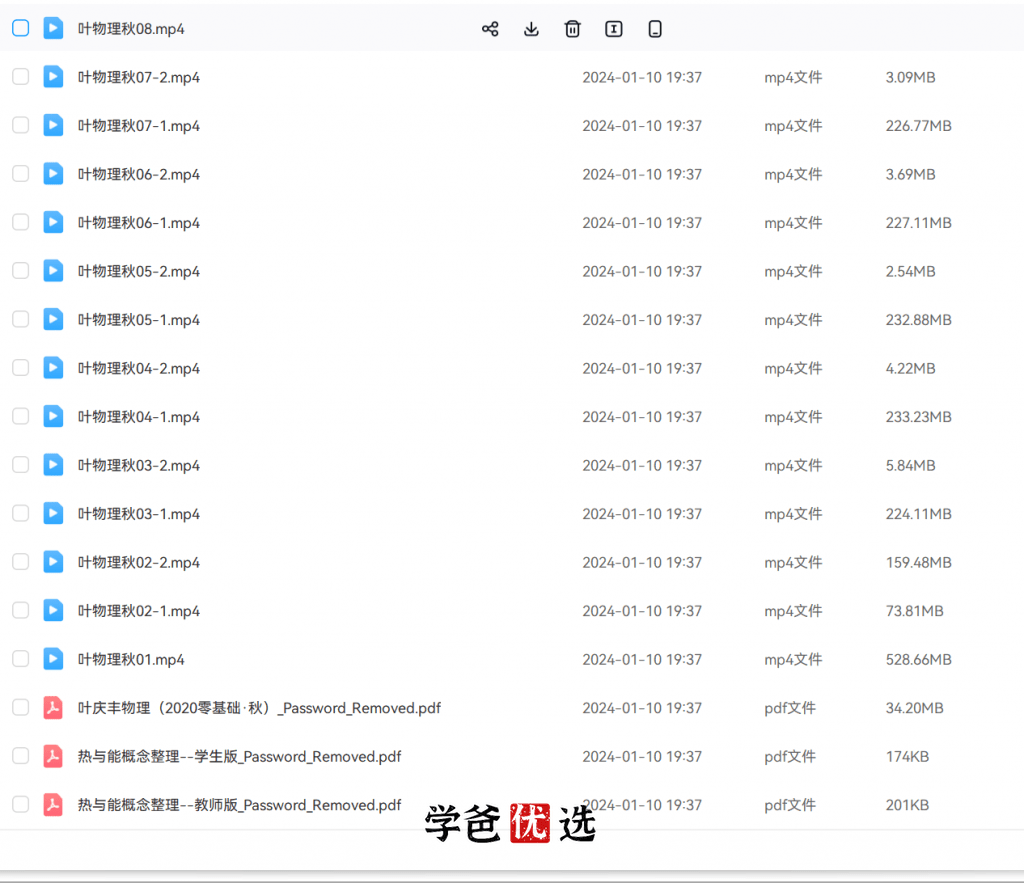Image resolution: width=1024 pixels, height=883 pixels.
Task: Click the PDF icon of 热与能概念整理--教师版
Action: tap(53, 805)
